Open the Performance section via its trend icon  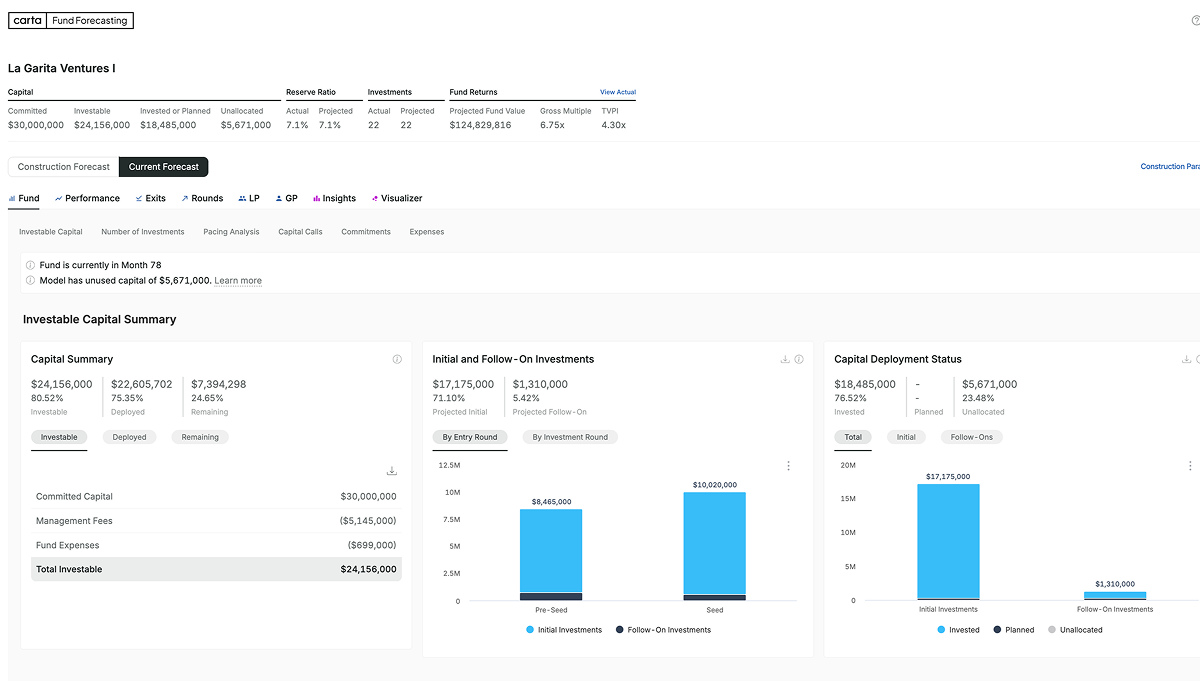(x=58, y=198)
